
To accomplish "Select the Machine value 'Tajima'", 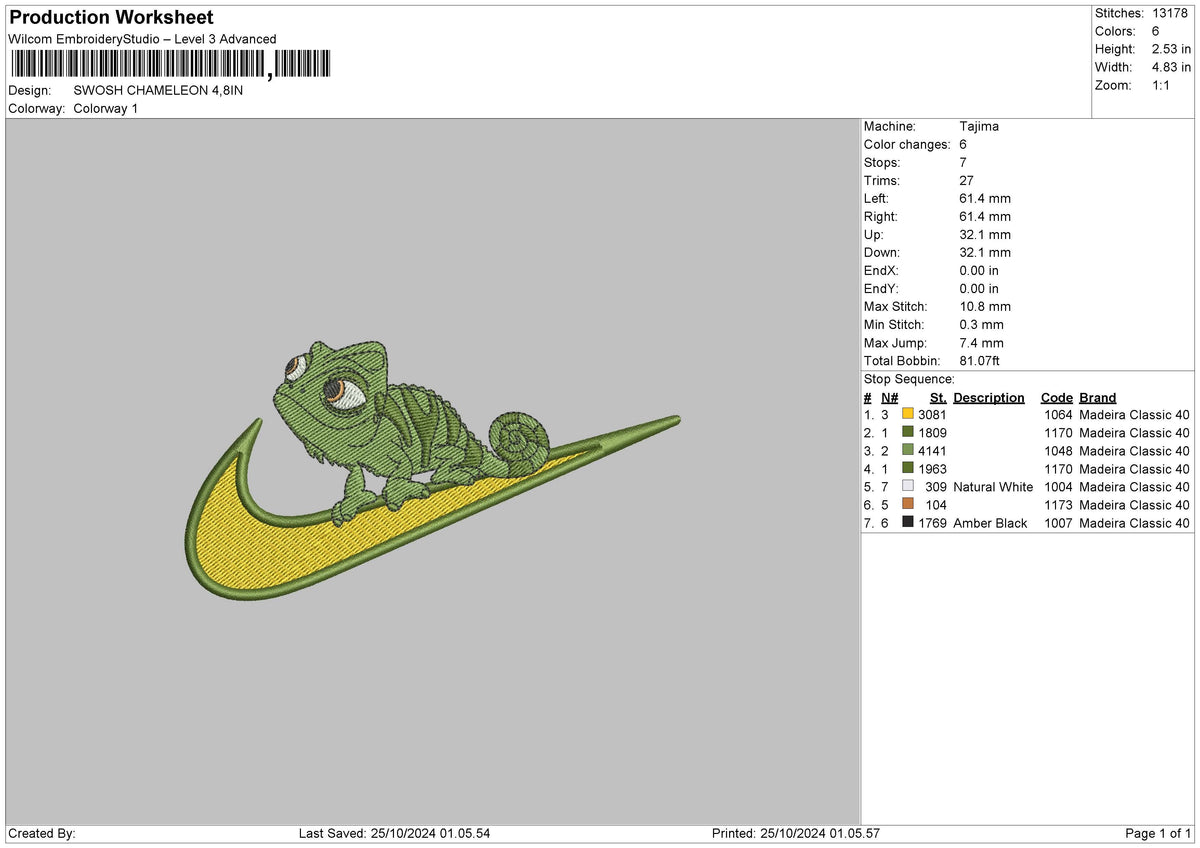I will [x=979, y=126].
